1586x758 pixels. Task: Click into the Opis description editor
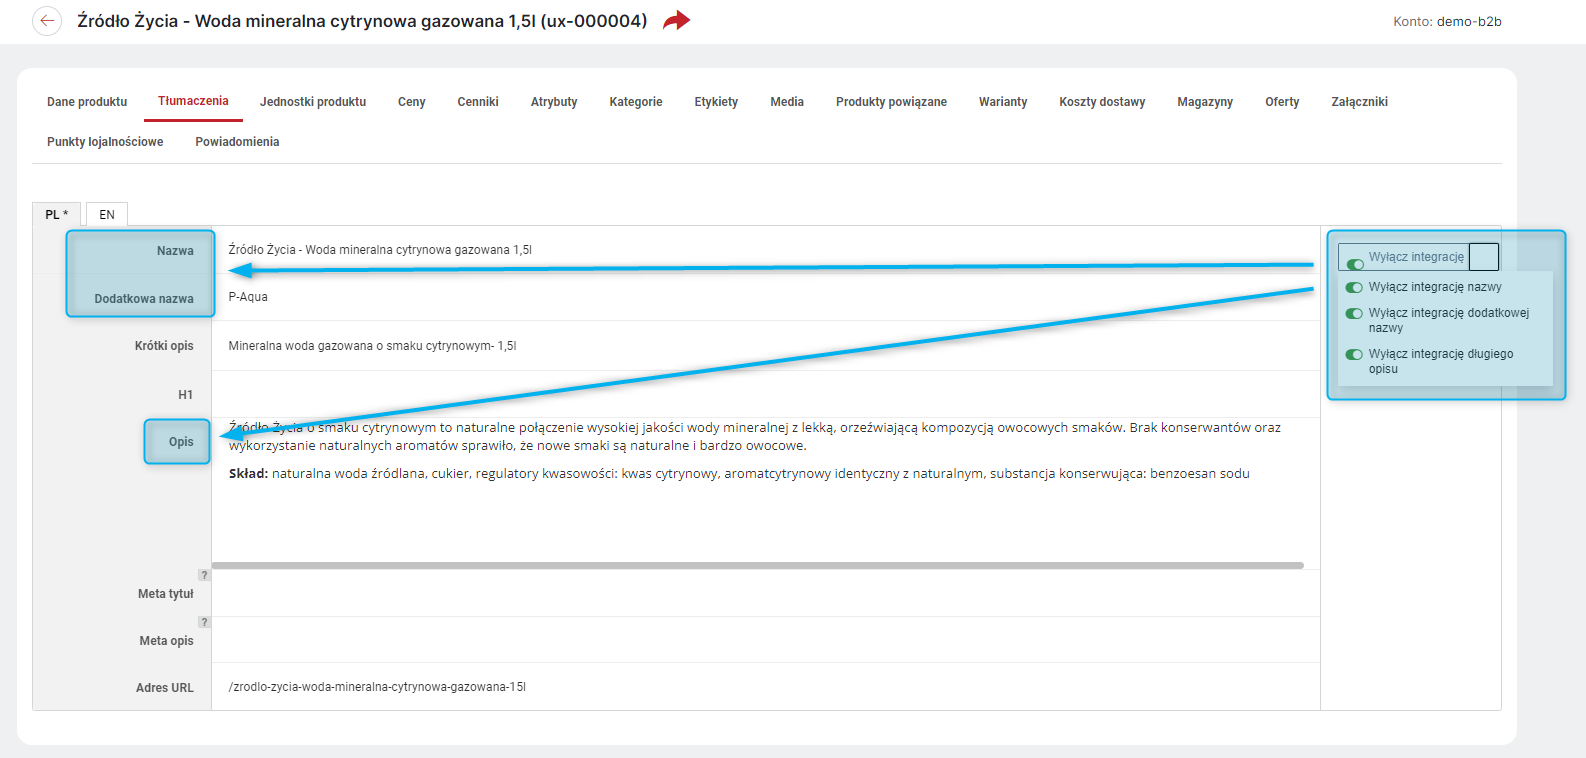coord(766,490)
